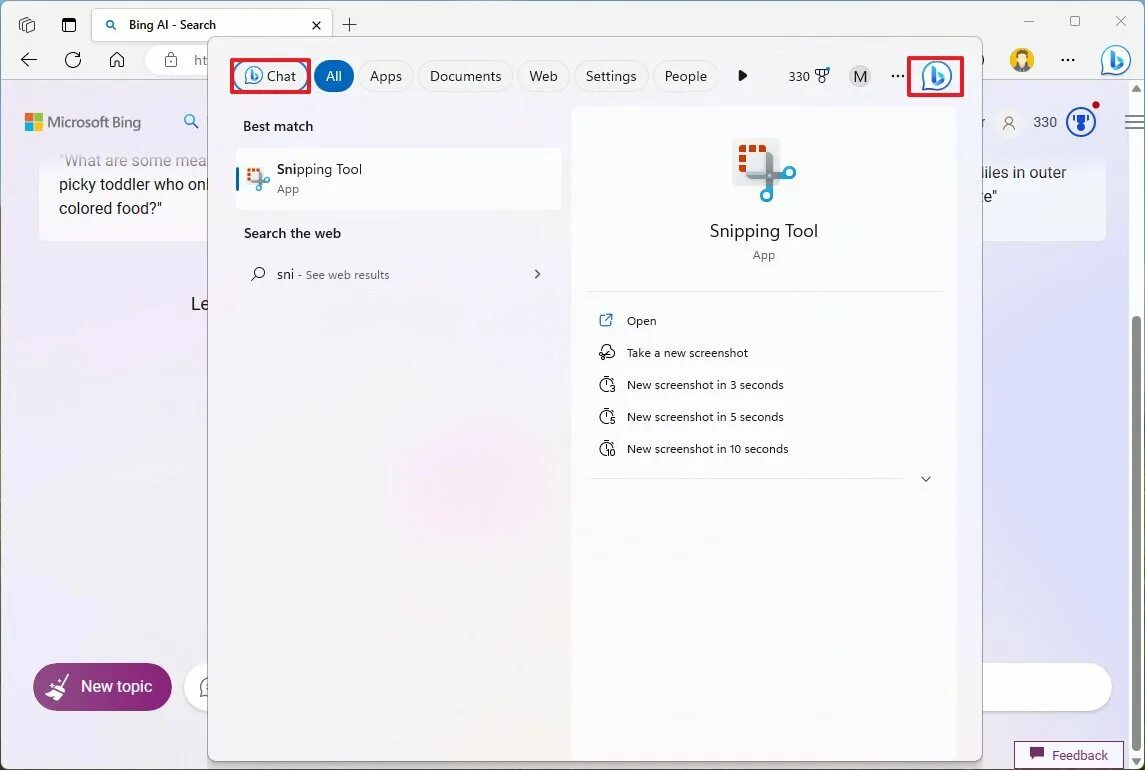Close the Bing AI - Search tab

(x=316, y=25)
